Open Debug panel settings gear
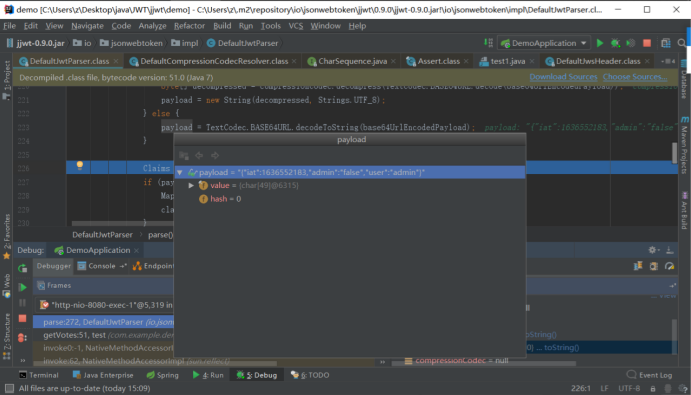 click(x=653, y=250)
